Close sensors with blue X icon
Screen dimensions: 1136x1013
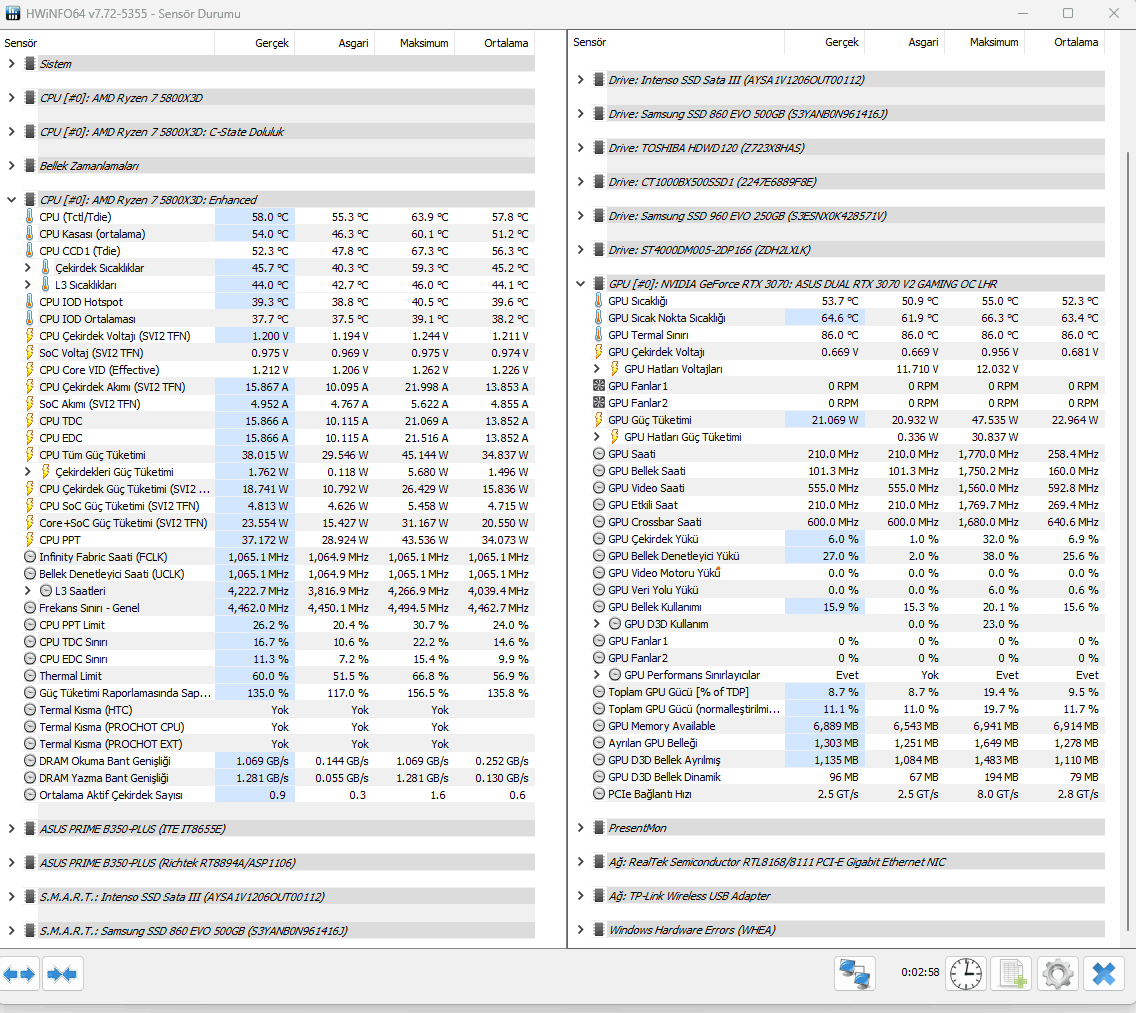[1104, 973]
